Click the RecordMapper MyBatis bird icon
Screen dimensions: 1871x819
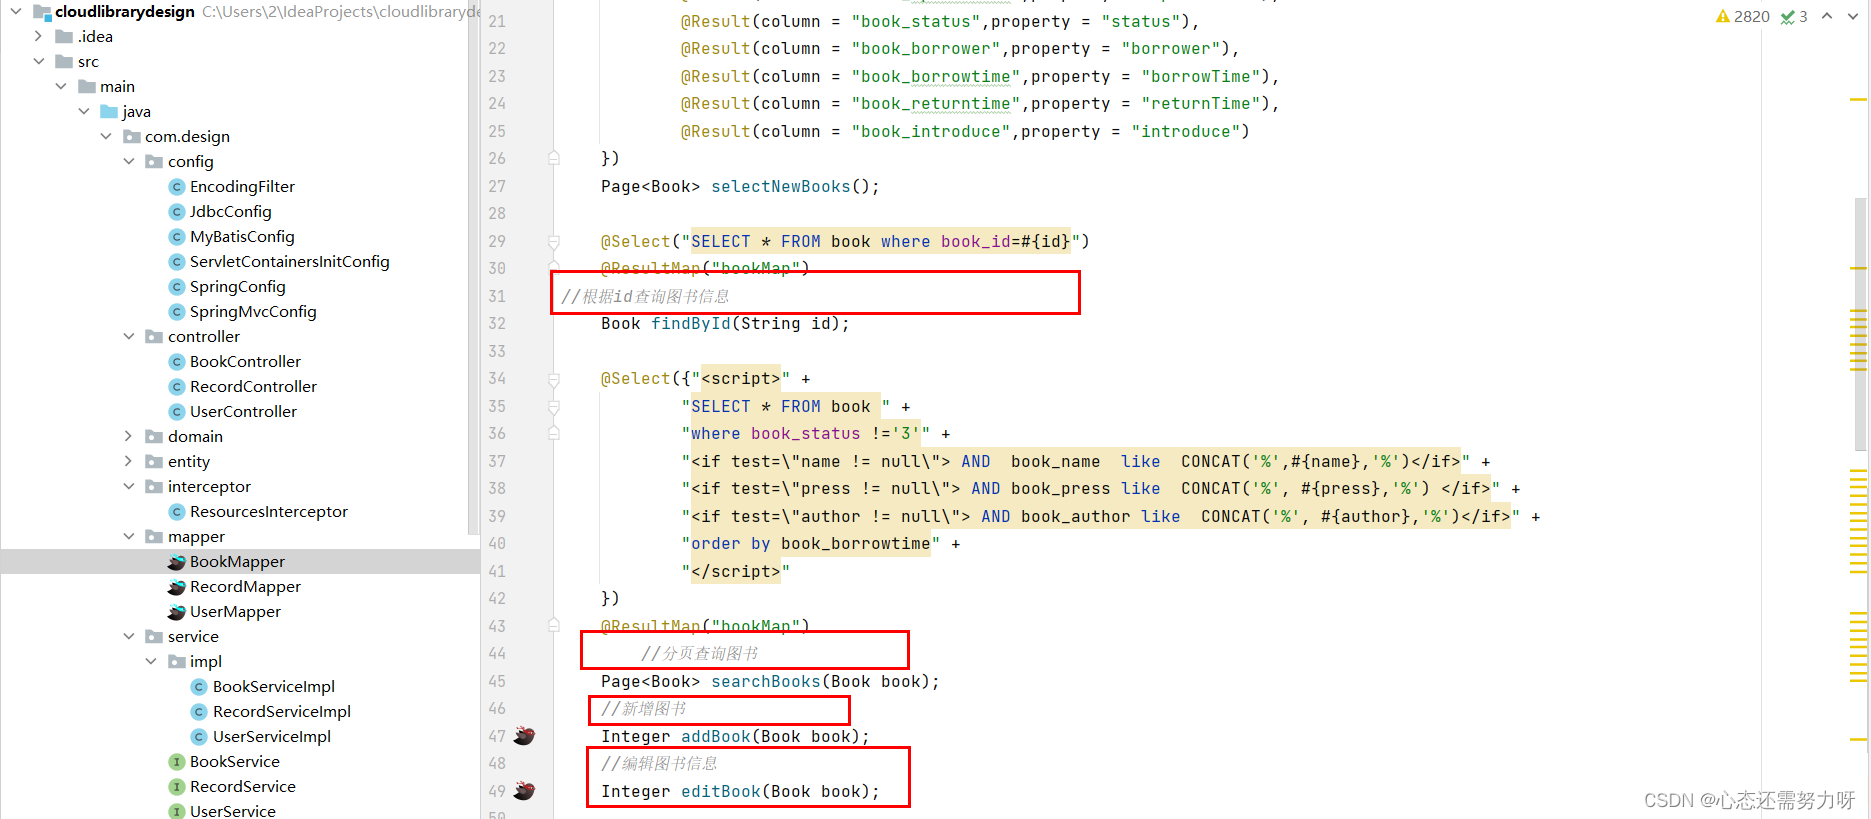[x=177, y=587]
